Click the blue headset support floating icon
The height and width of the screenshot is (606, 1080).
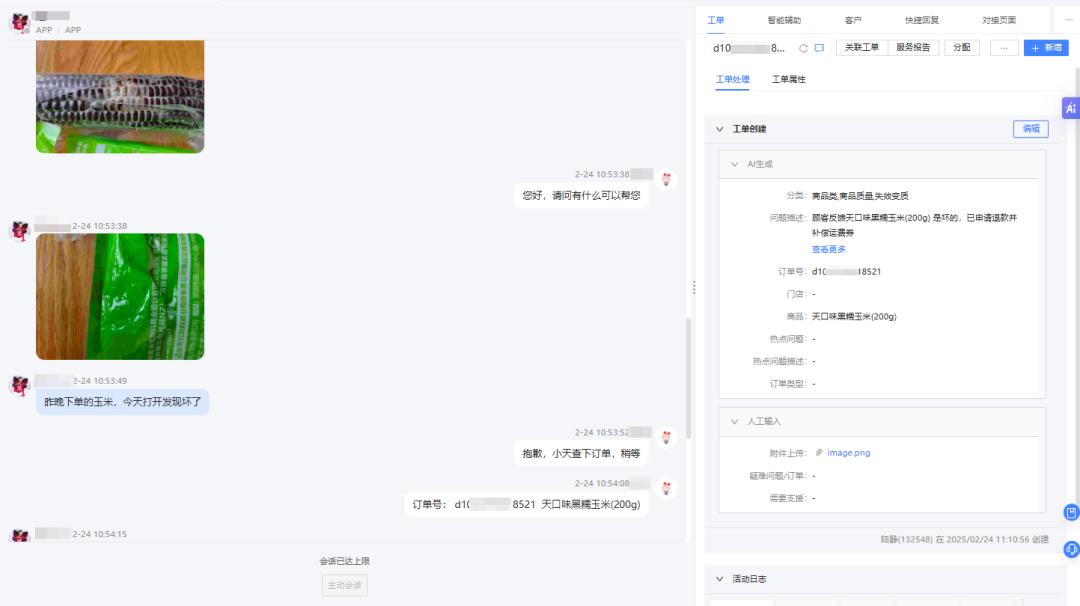pos(1071,548)
